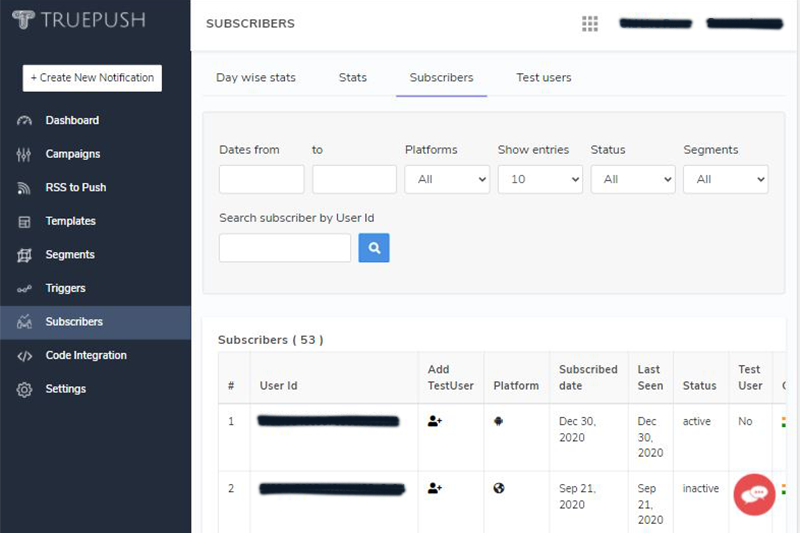Focus the Dates to input field

point(355,179)
